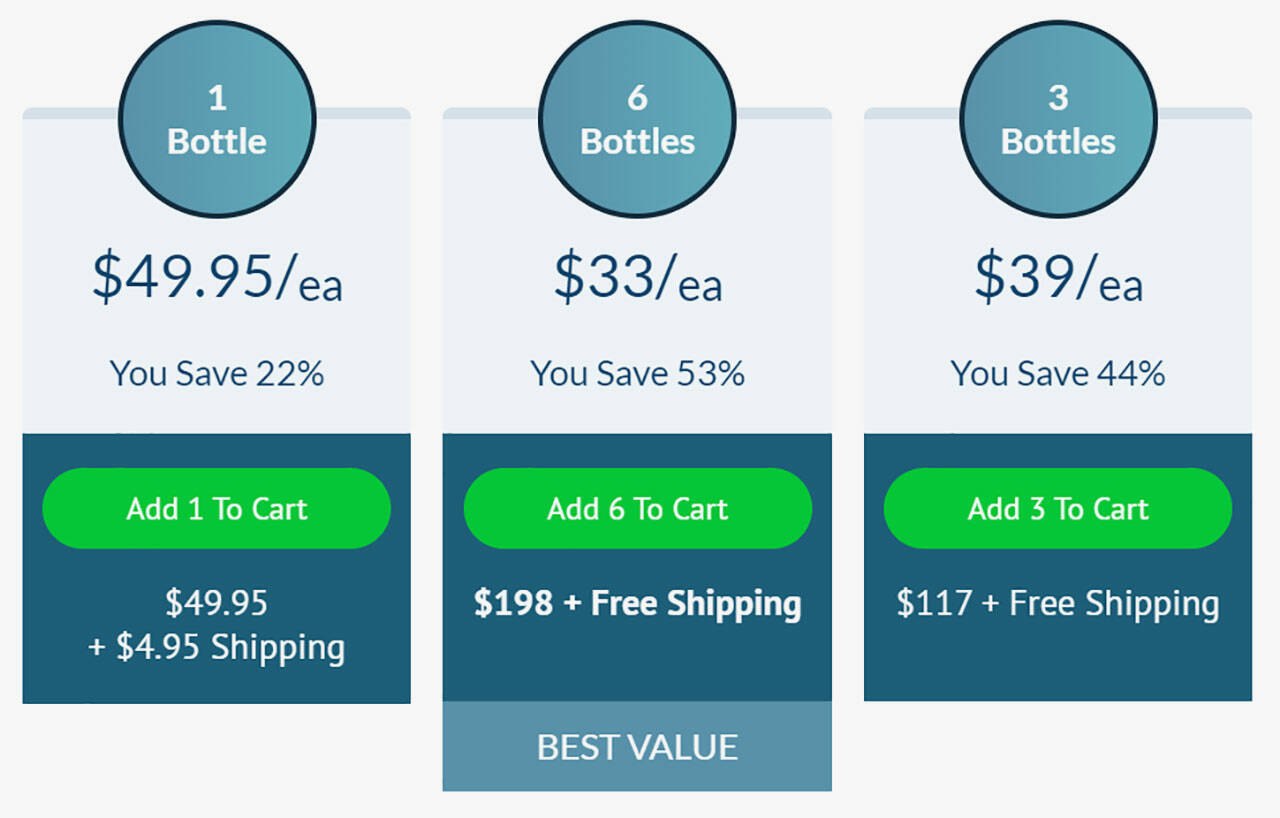Click the $49.95 total under Add 1
The image size is (1280, 818).
tap(217, 603)
